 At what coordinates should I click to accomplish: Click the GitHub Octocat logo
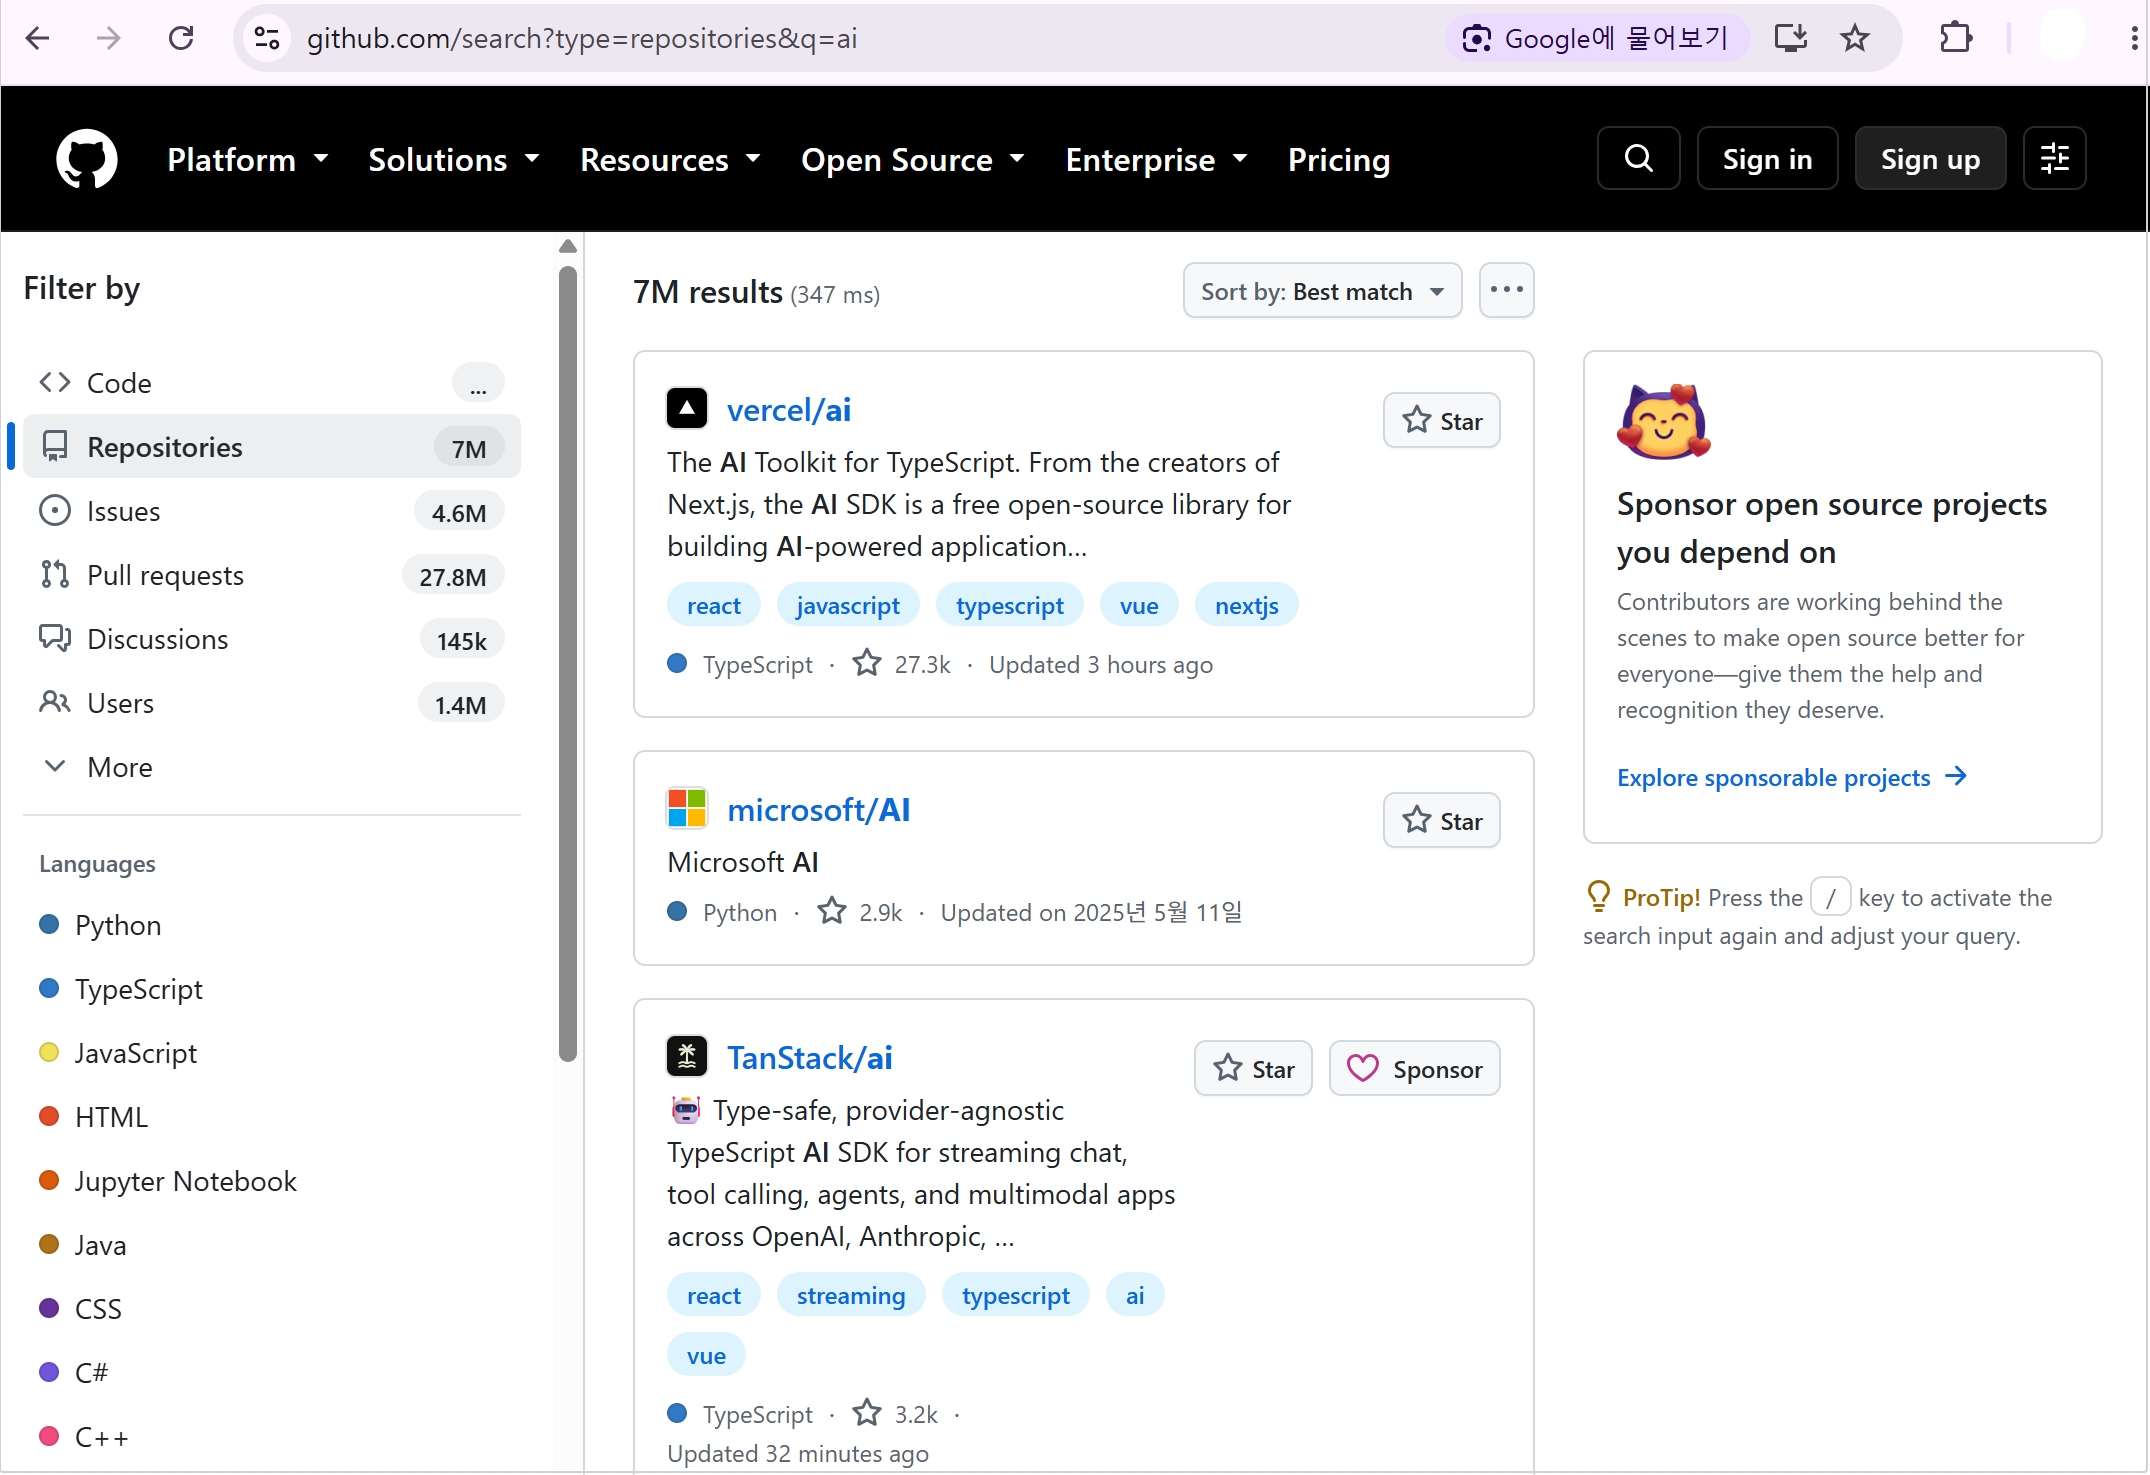click(87, 159)
